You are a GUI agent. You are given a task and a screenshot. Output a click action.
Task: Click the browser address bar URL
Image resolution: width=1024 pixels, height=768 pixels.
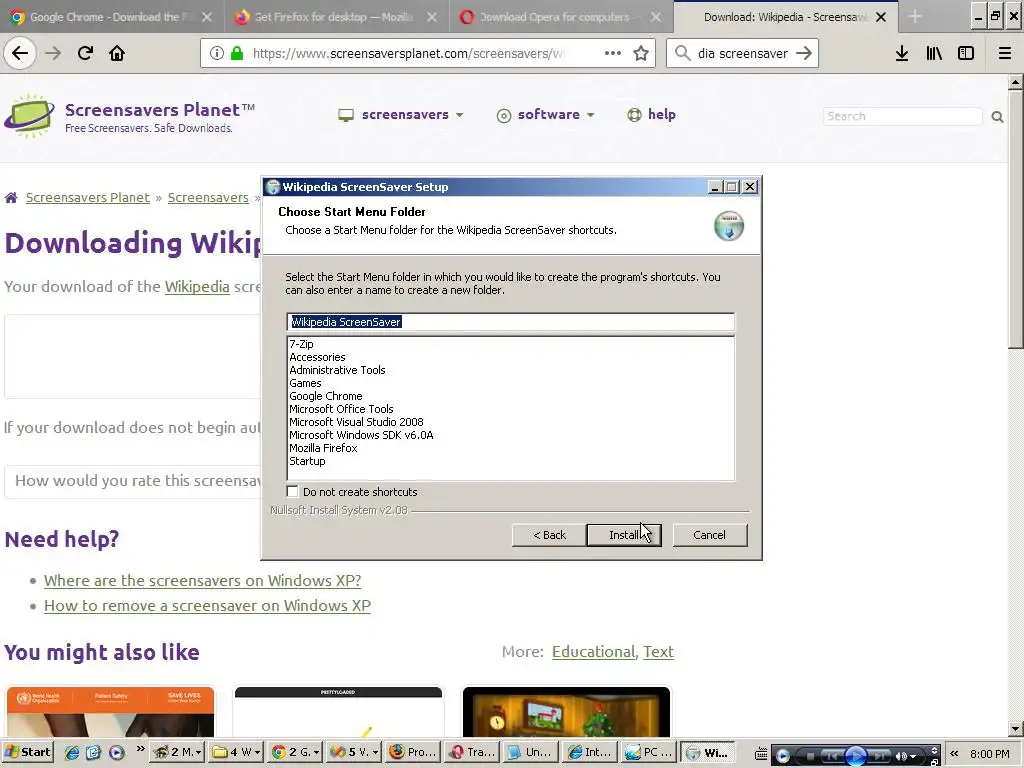(x=408, y=53)
